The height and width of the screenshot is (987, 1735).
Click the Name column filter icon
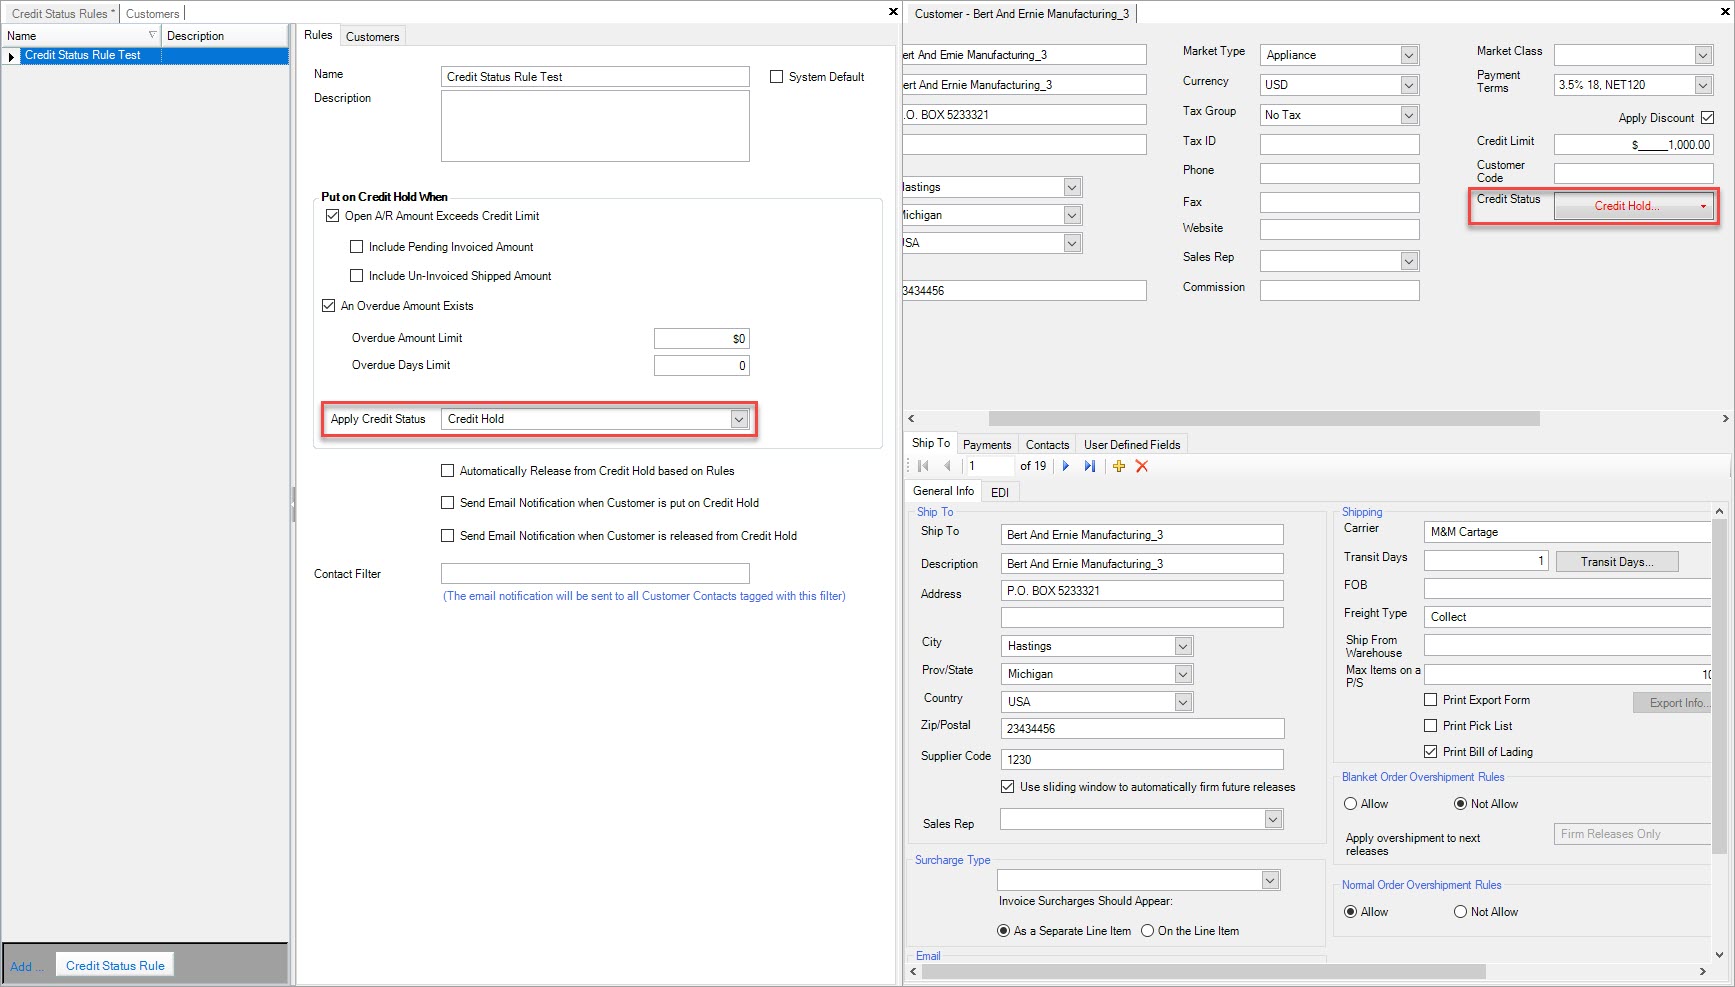(x=152, y=35)
